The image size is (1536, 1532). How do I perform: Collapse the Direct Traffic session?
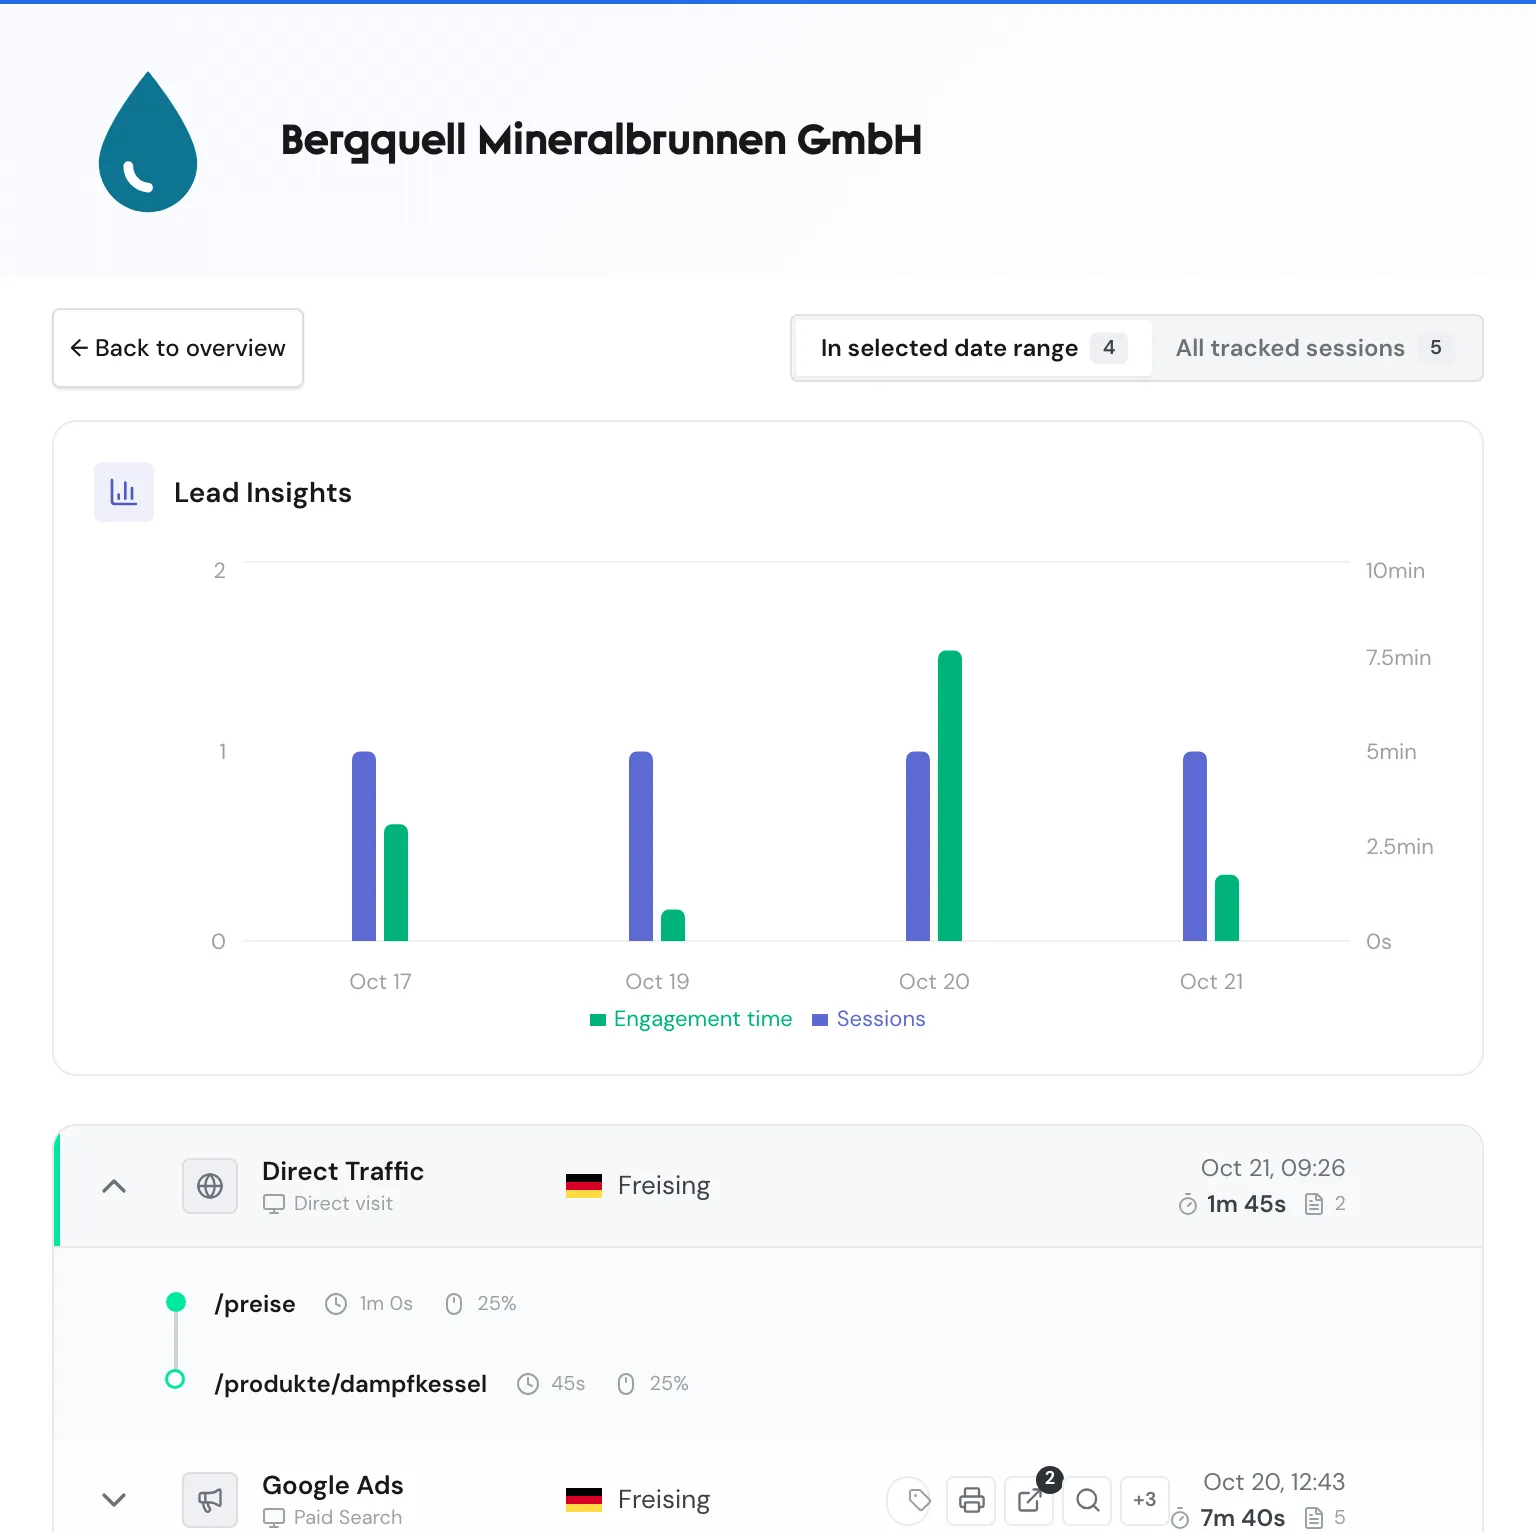coord(114,1186)
